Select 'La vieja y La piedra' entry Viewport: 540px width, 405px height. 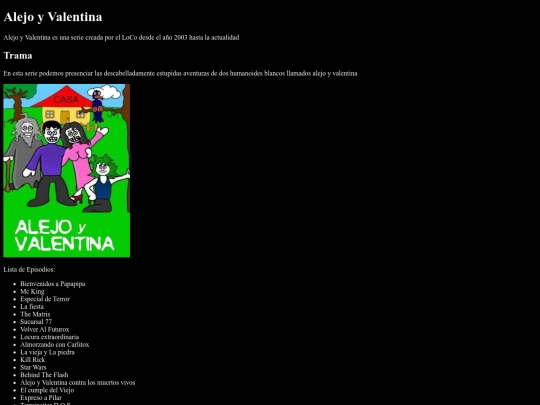click(48, 352)
